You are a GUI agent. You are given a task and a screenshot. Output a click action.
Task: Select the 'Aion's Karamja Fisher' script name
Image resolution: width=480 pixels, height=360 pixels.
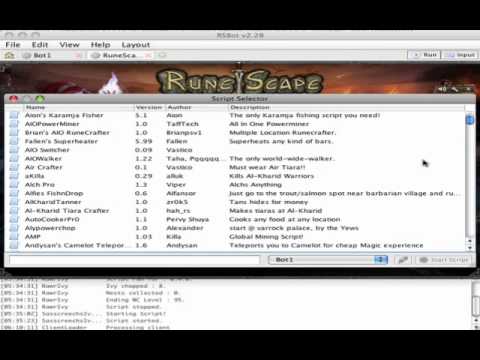pyautogui.click(x=64, y=115)
